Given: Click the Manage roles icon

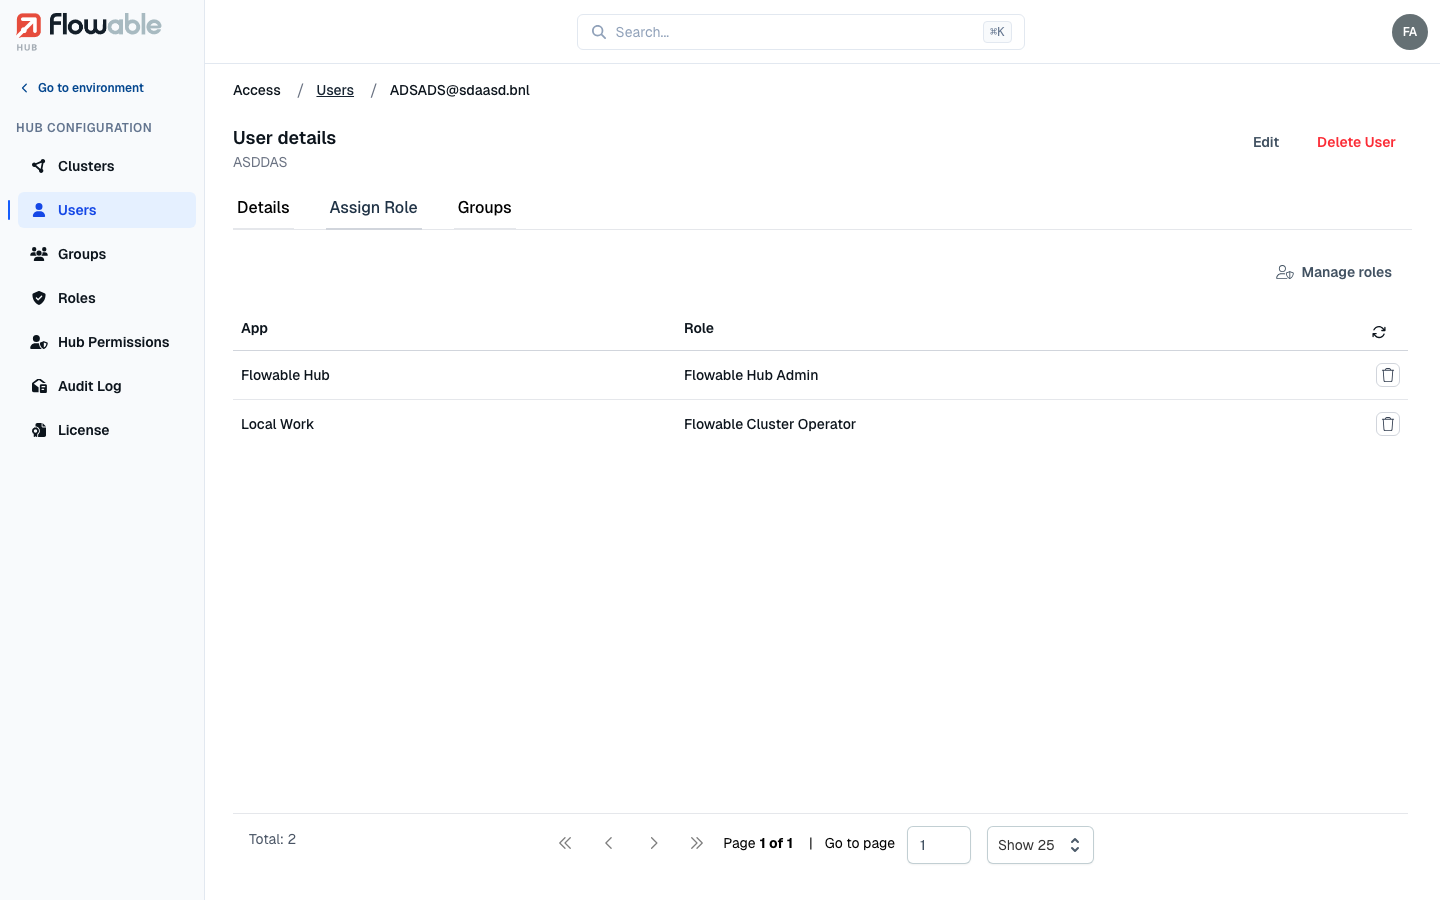Looking at the screenshot, I should [x=1285, y=272].
